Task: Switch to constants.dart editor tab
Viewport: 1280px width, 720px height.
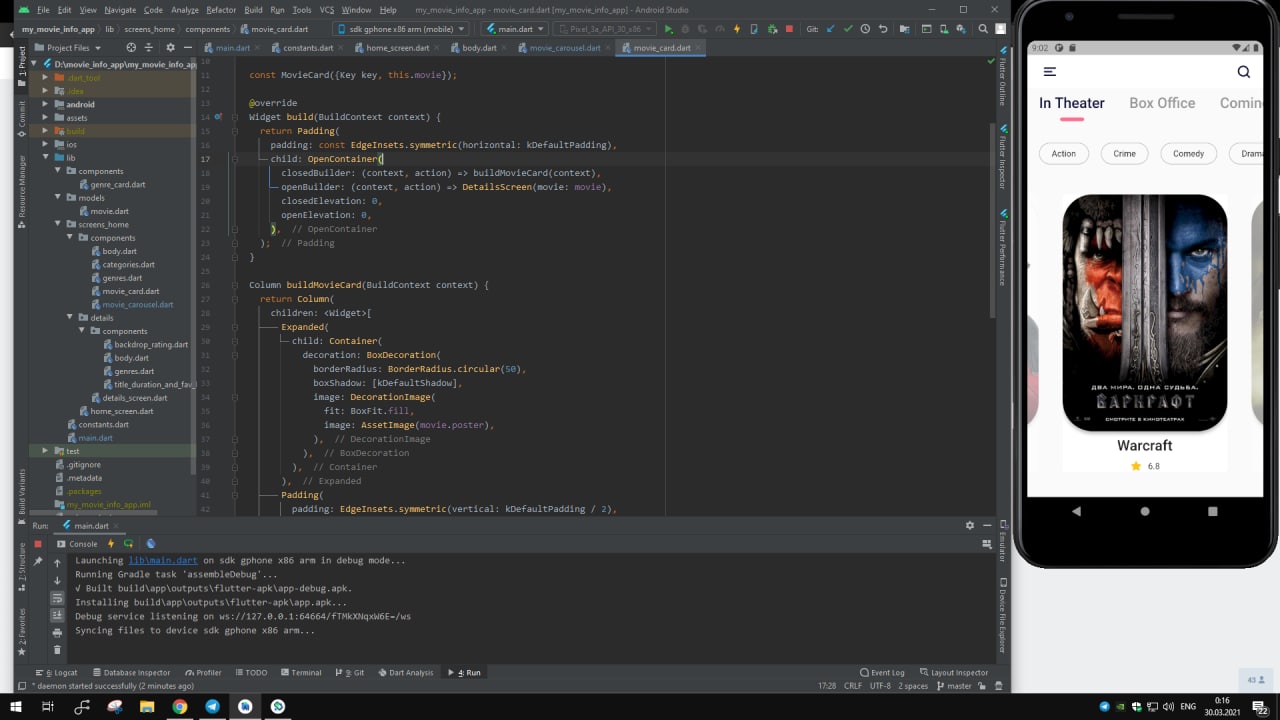Action: click(307, 47)
